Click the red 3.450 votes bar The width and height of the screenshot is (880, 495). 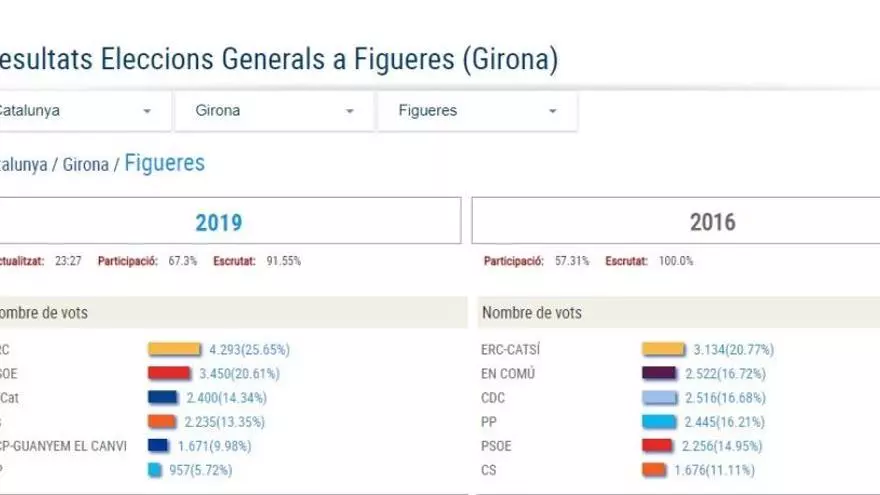169,374
